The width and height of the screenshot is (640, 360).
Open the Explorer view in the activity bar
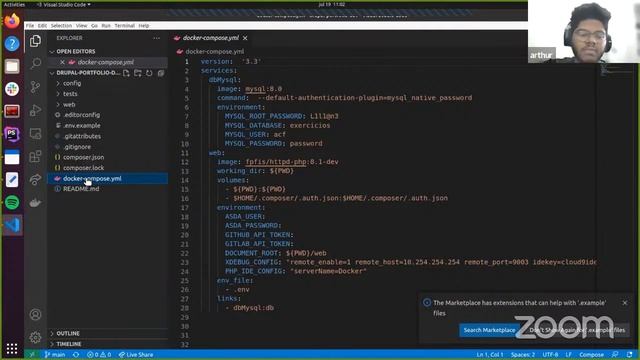[35, 41]
